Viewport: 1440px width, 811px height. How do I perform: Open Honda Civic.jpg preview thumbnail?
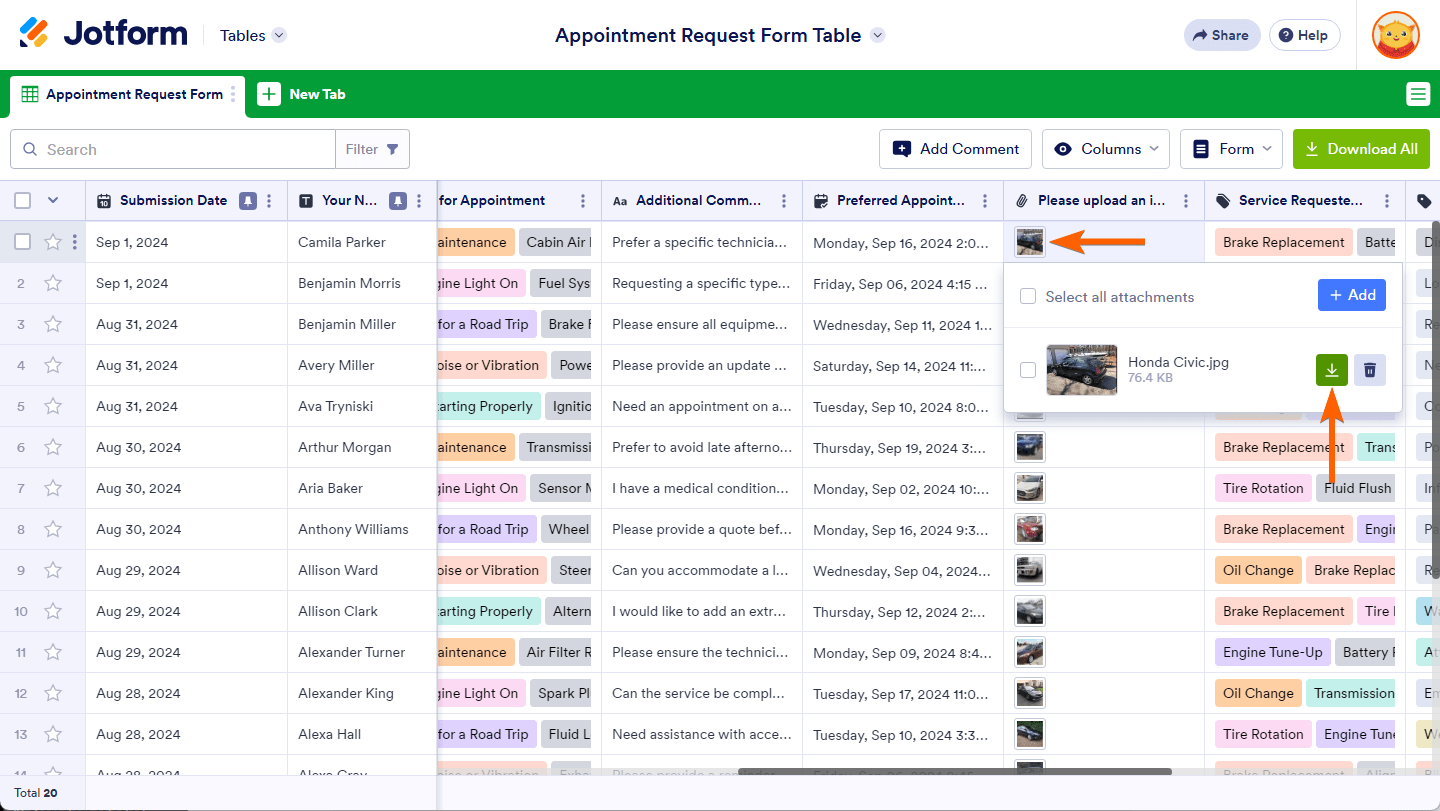coord(1082,370)
